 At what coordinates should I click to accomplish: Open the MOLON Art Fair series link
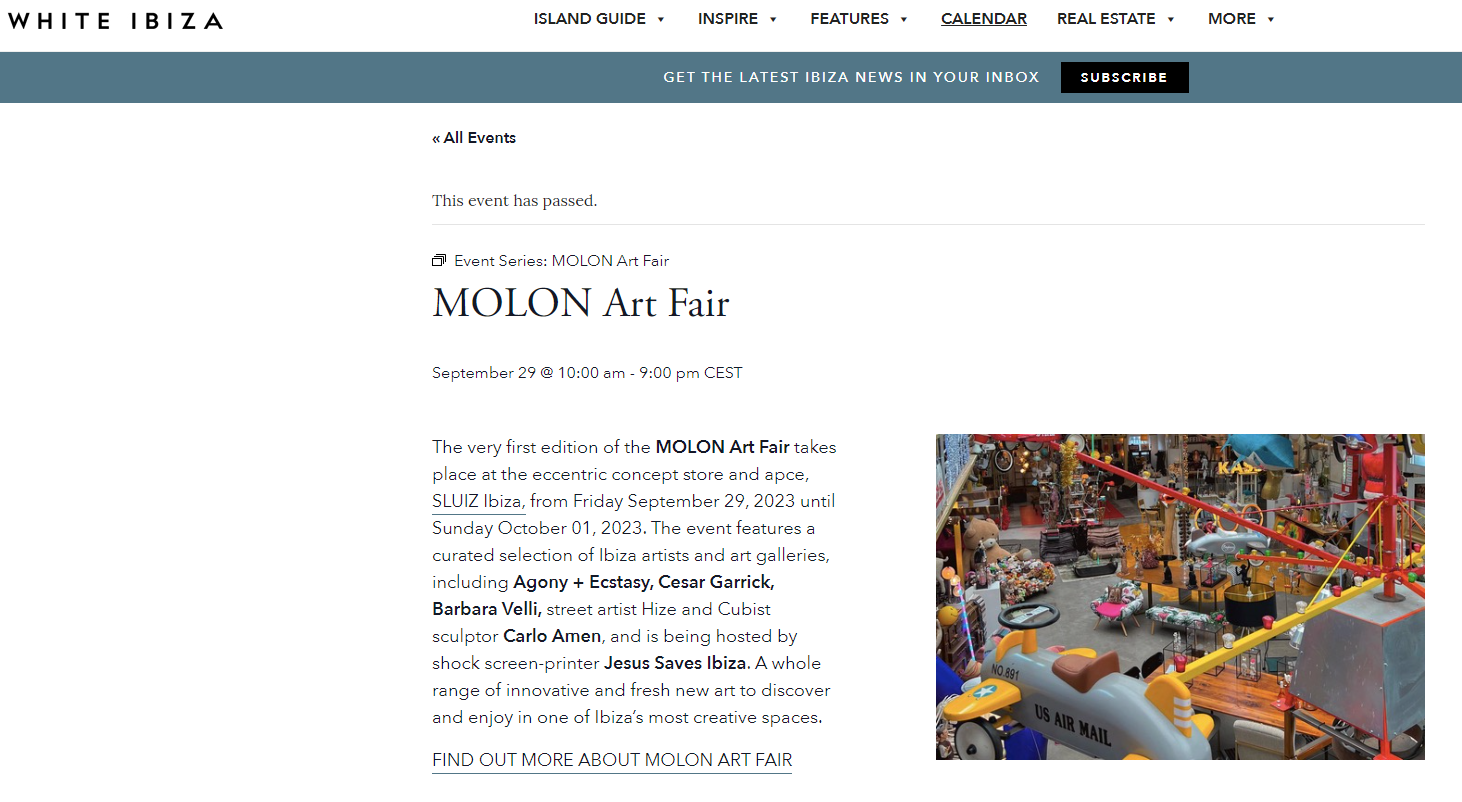610,261
